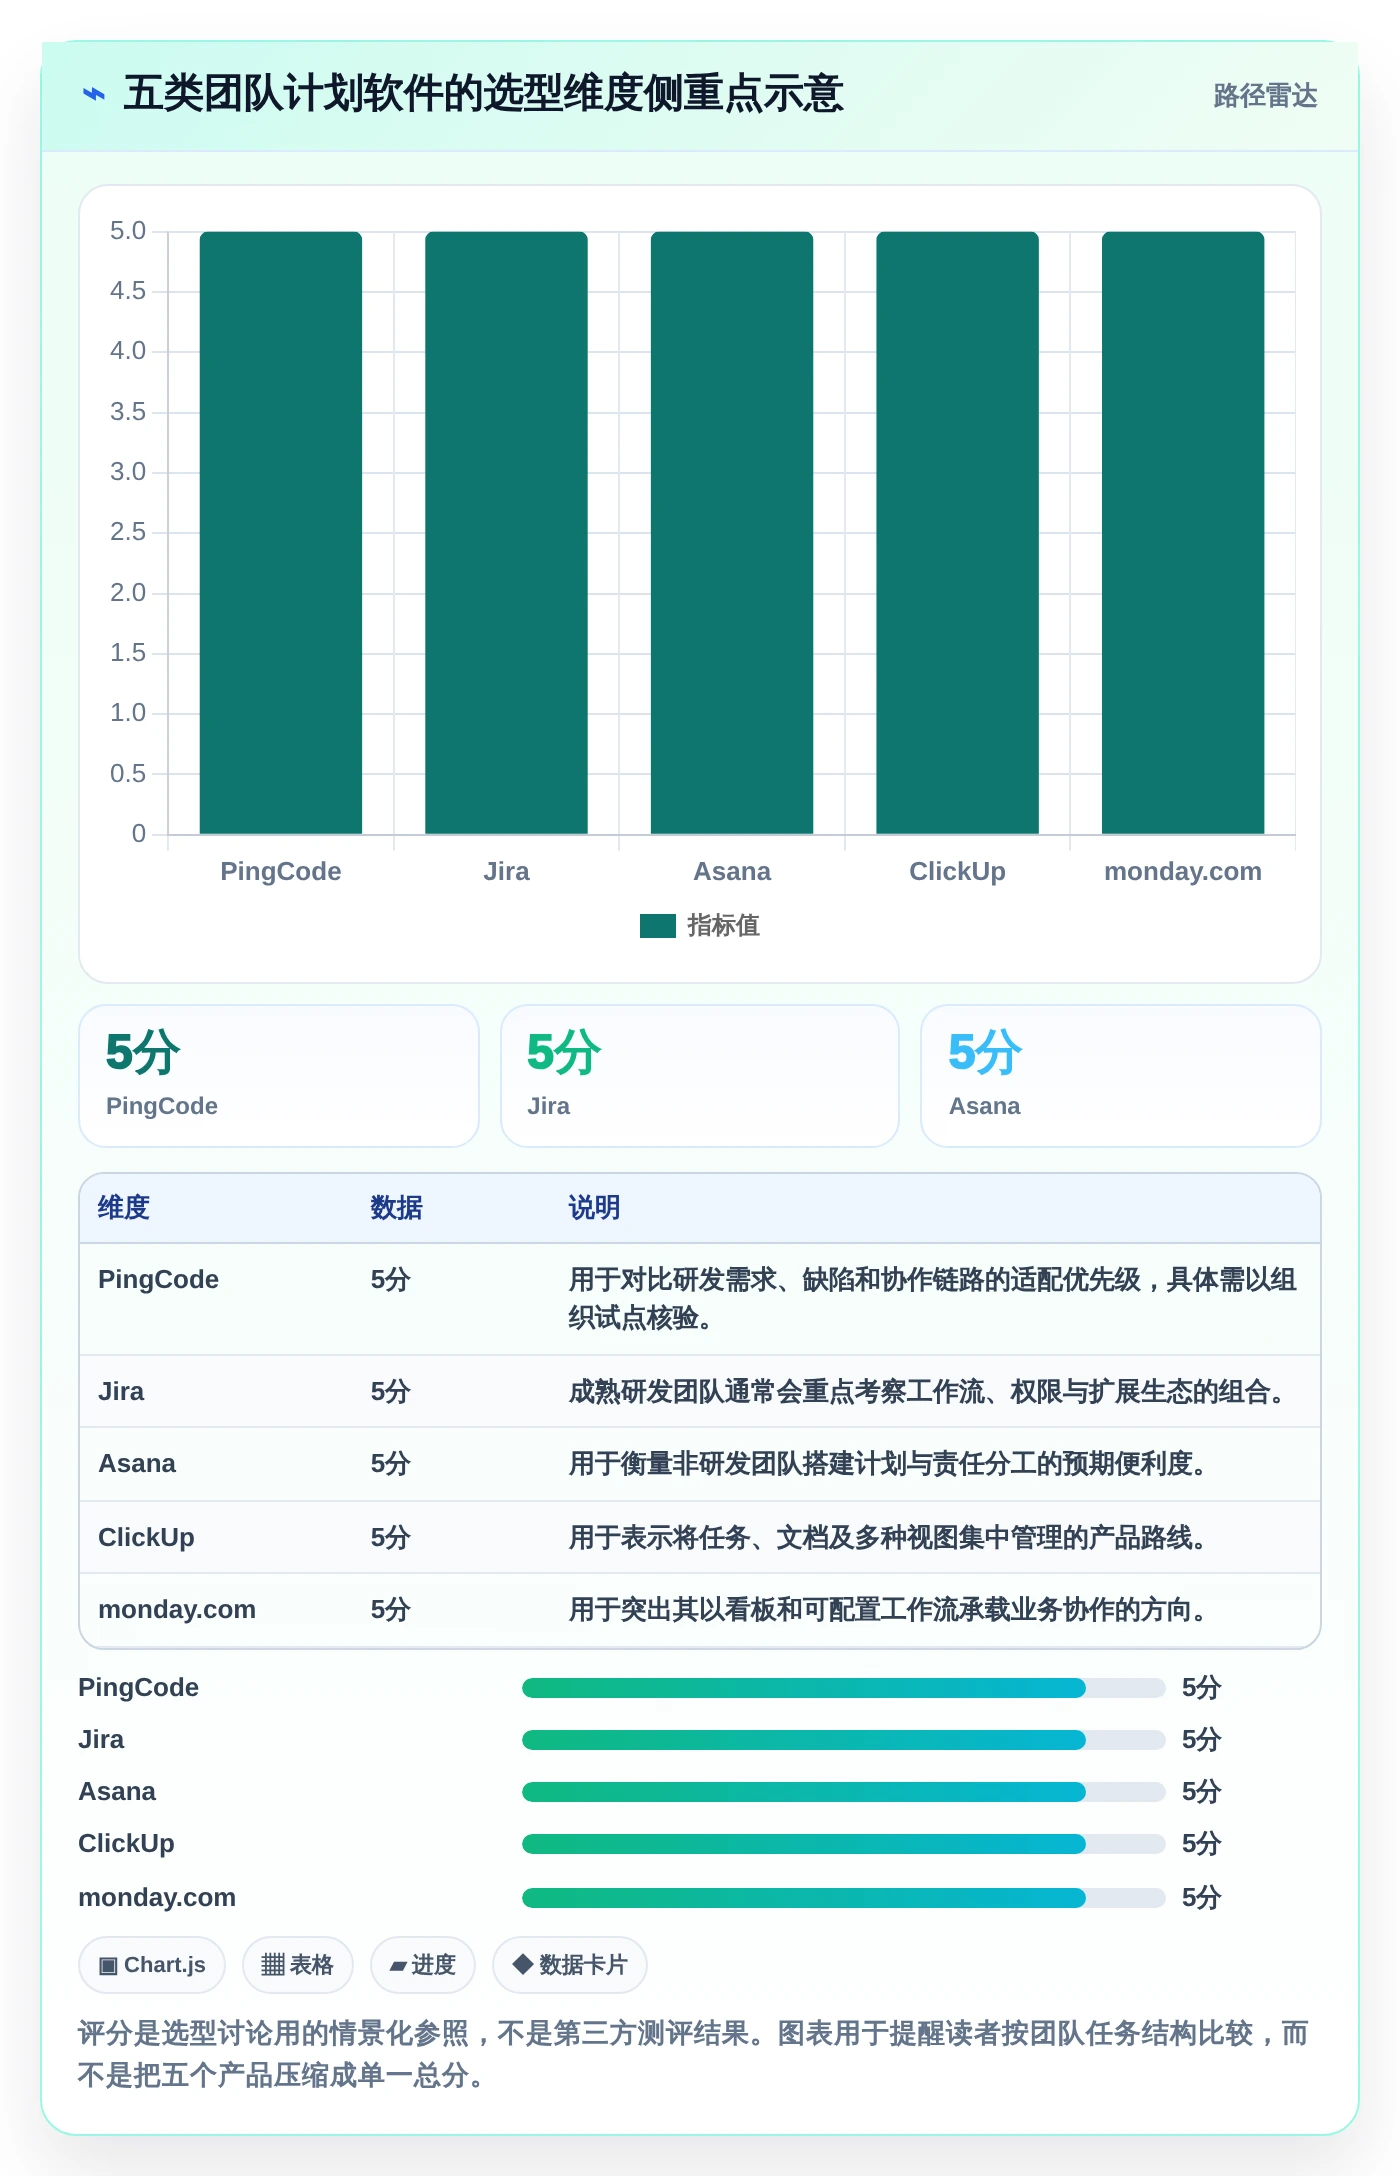Image resolution: width=1400 pixels, height=2176 pixels.
Task: Click the 表格 tag chip
Action: (298, 1965)
